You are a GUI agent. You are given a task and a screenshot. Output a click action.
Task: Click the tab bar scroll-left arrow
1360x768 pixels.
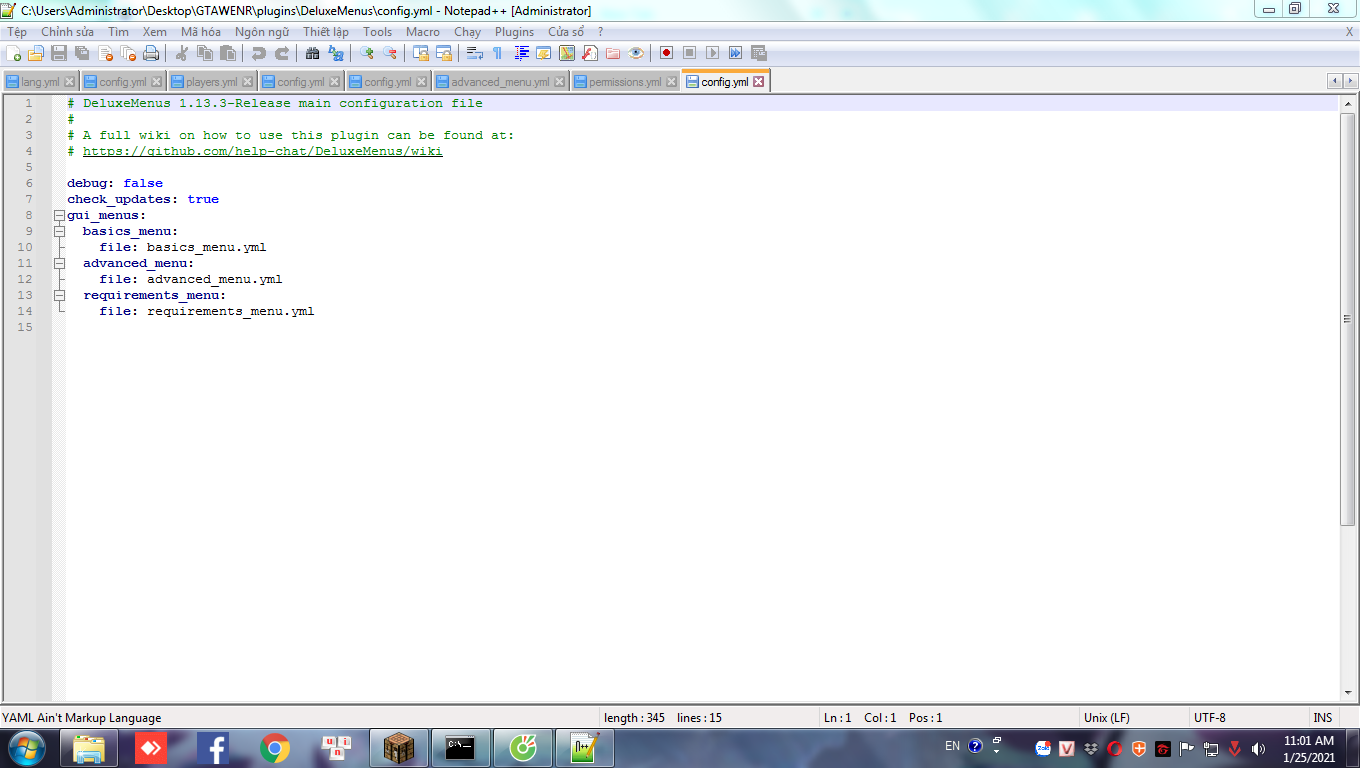coord(1335,81)
